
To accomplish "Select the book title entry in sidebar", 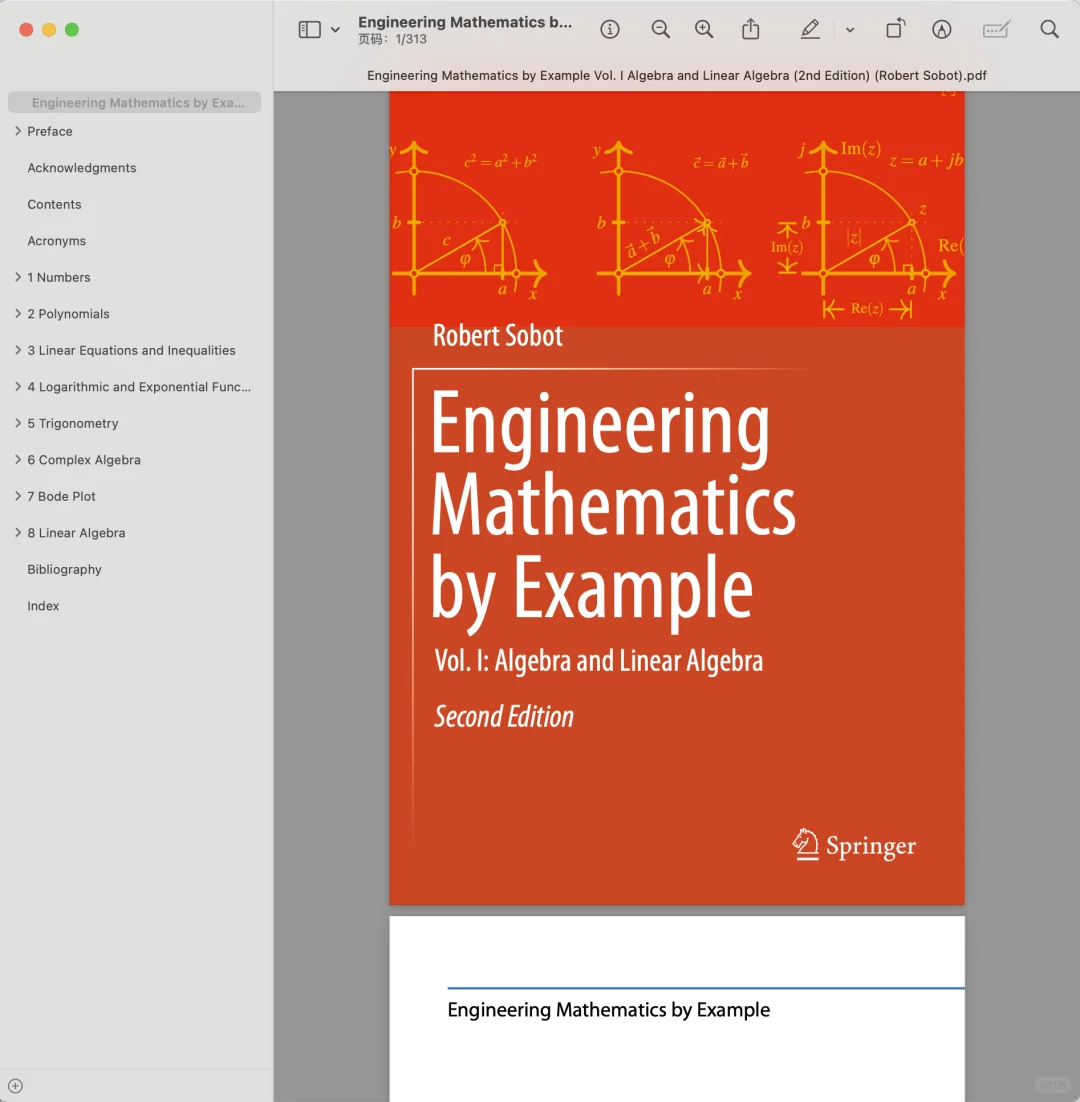I will click(x=134, y=103).
